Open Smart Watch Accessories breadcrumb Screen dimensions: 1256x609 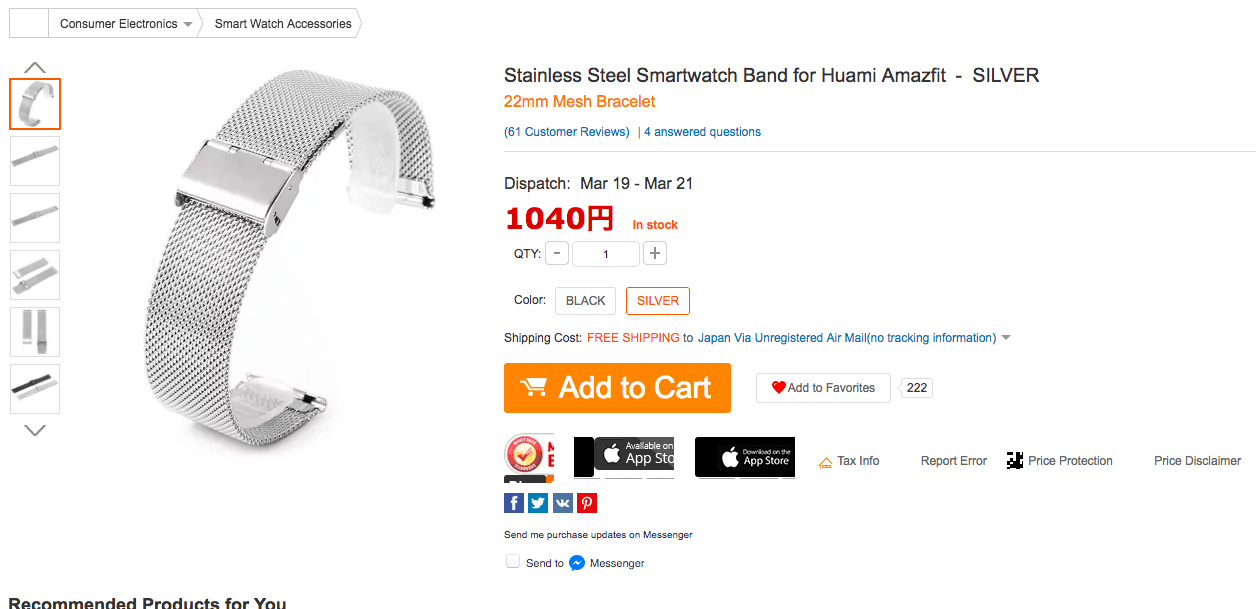(283, 24)
